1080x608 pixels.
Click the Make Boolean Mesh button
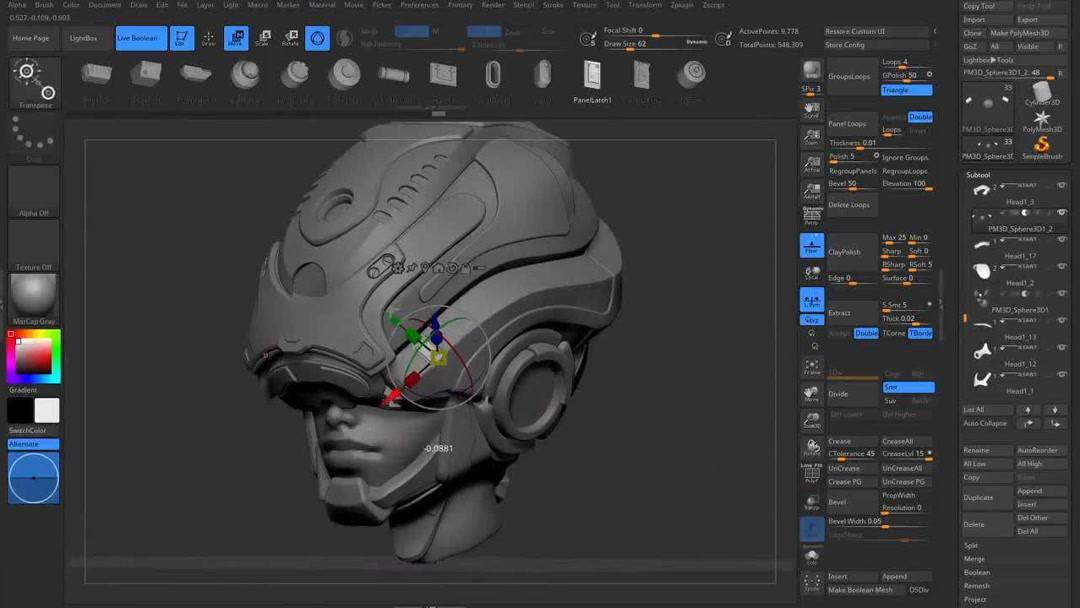[x=860, y=590]
